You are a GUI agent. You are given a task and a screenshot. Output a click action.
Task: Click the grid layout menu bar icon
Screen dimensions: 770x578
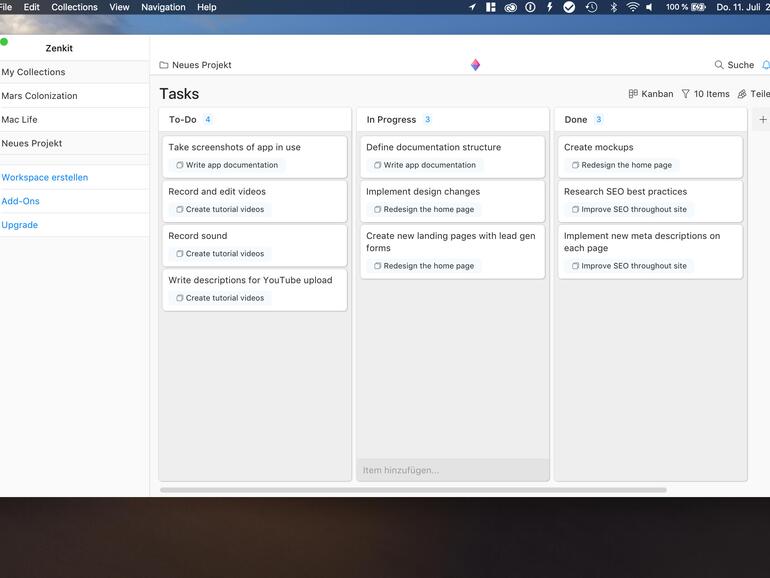[x=491, y=7]
